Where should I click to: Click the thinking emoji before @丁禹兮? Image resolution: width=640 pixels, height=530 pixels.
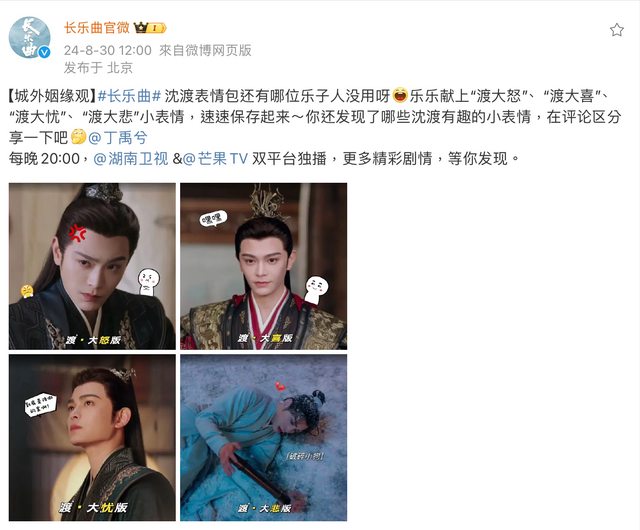point(78,137)
